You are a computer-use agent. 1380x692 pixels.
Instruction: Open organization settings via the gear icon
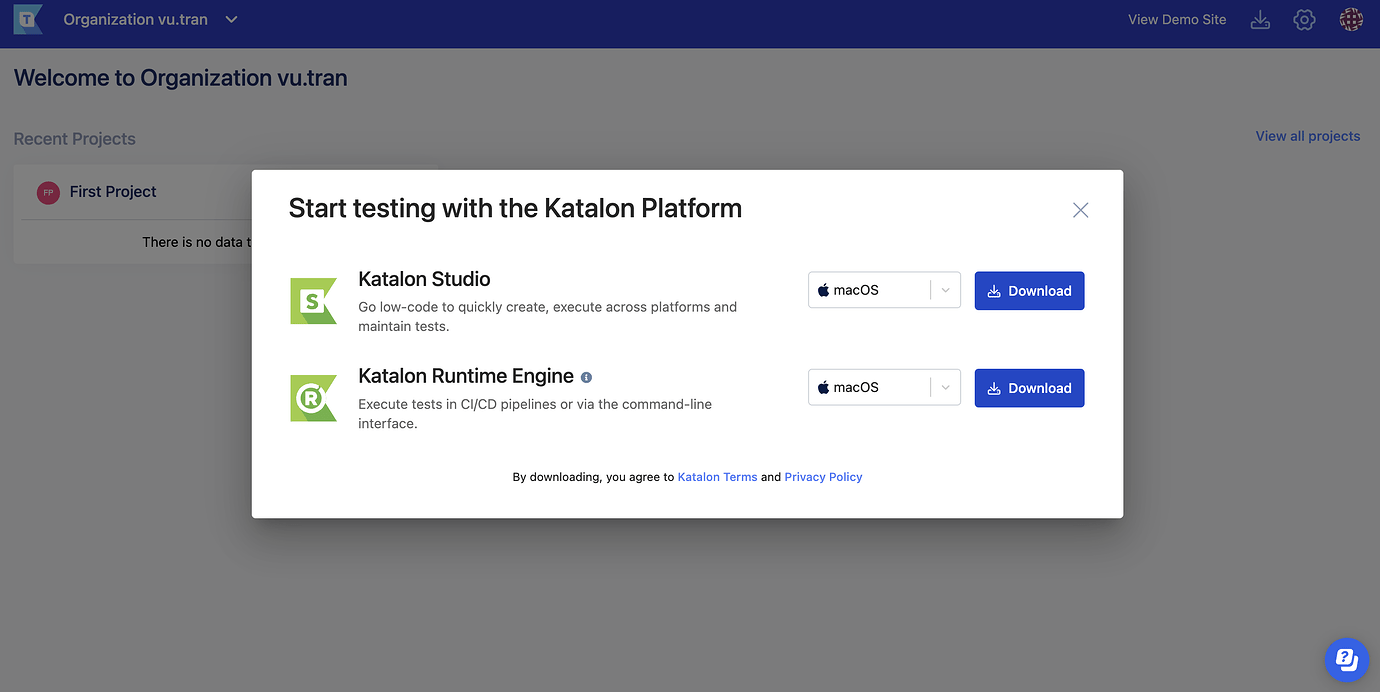click(x=1304, y=19)
